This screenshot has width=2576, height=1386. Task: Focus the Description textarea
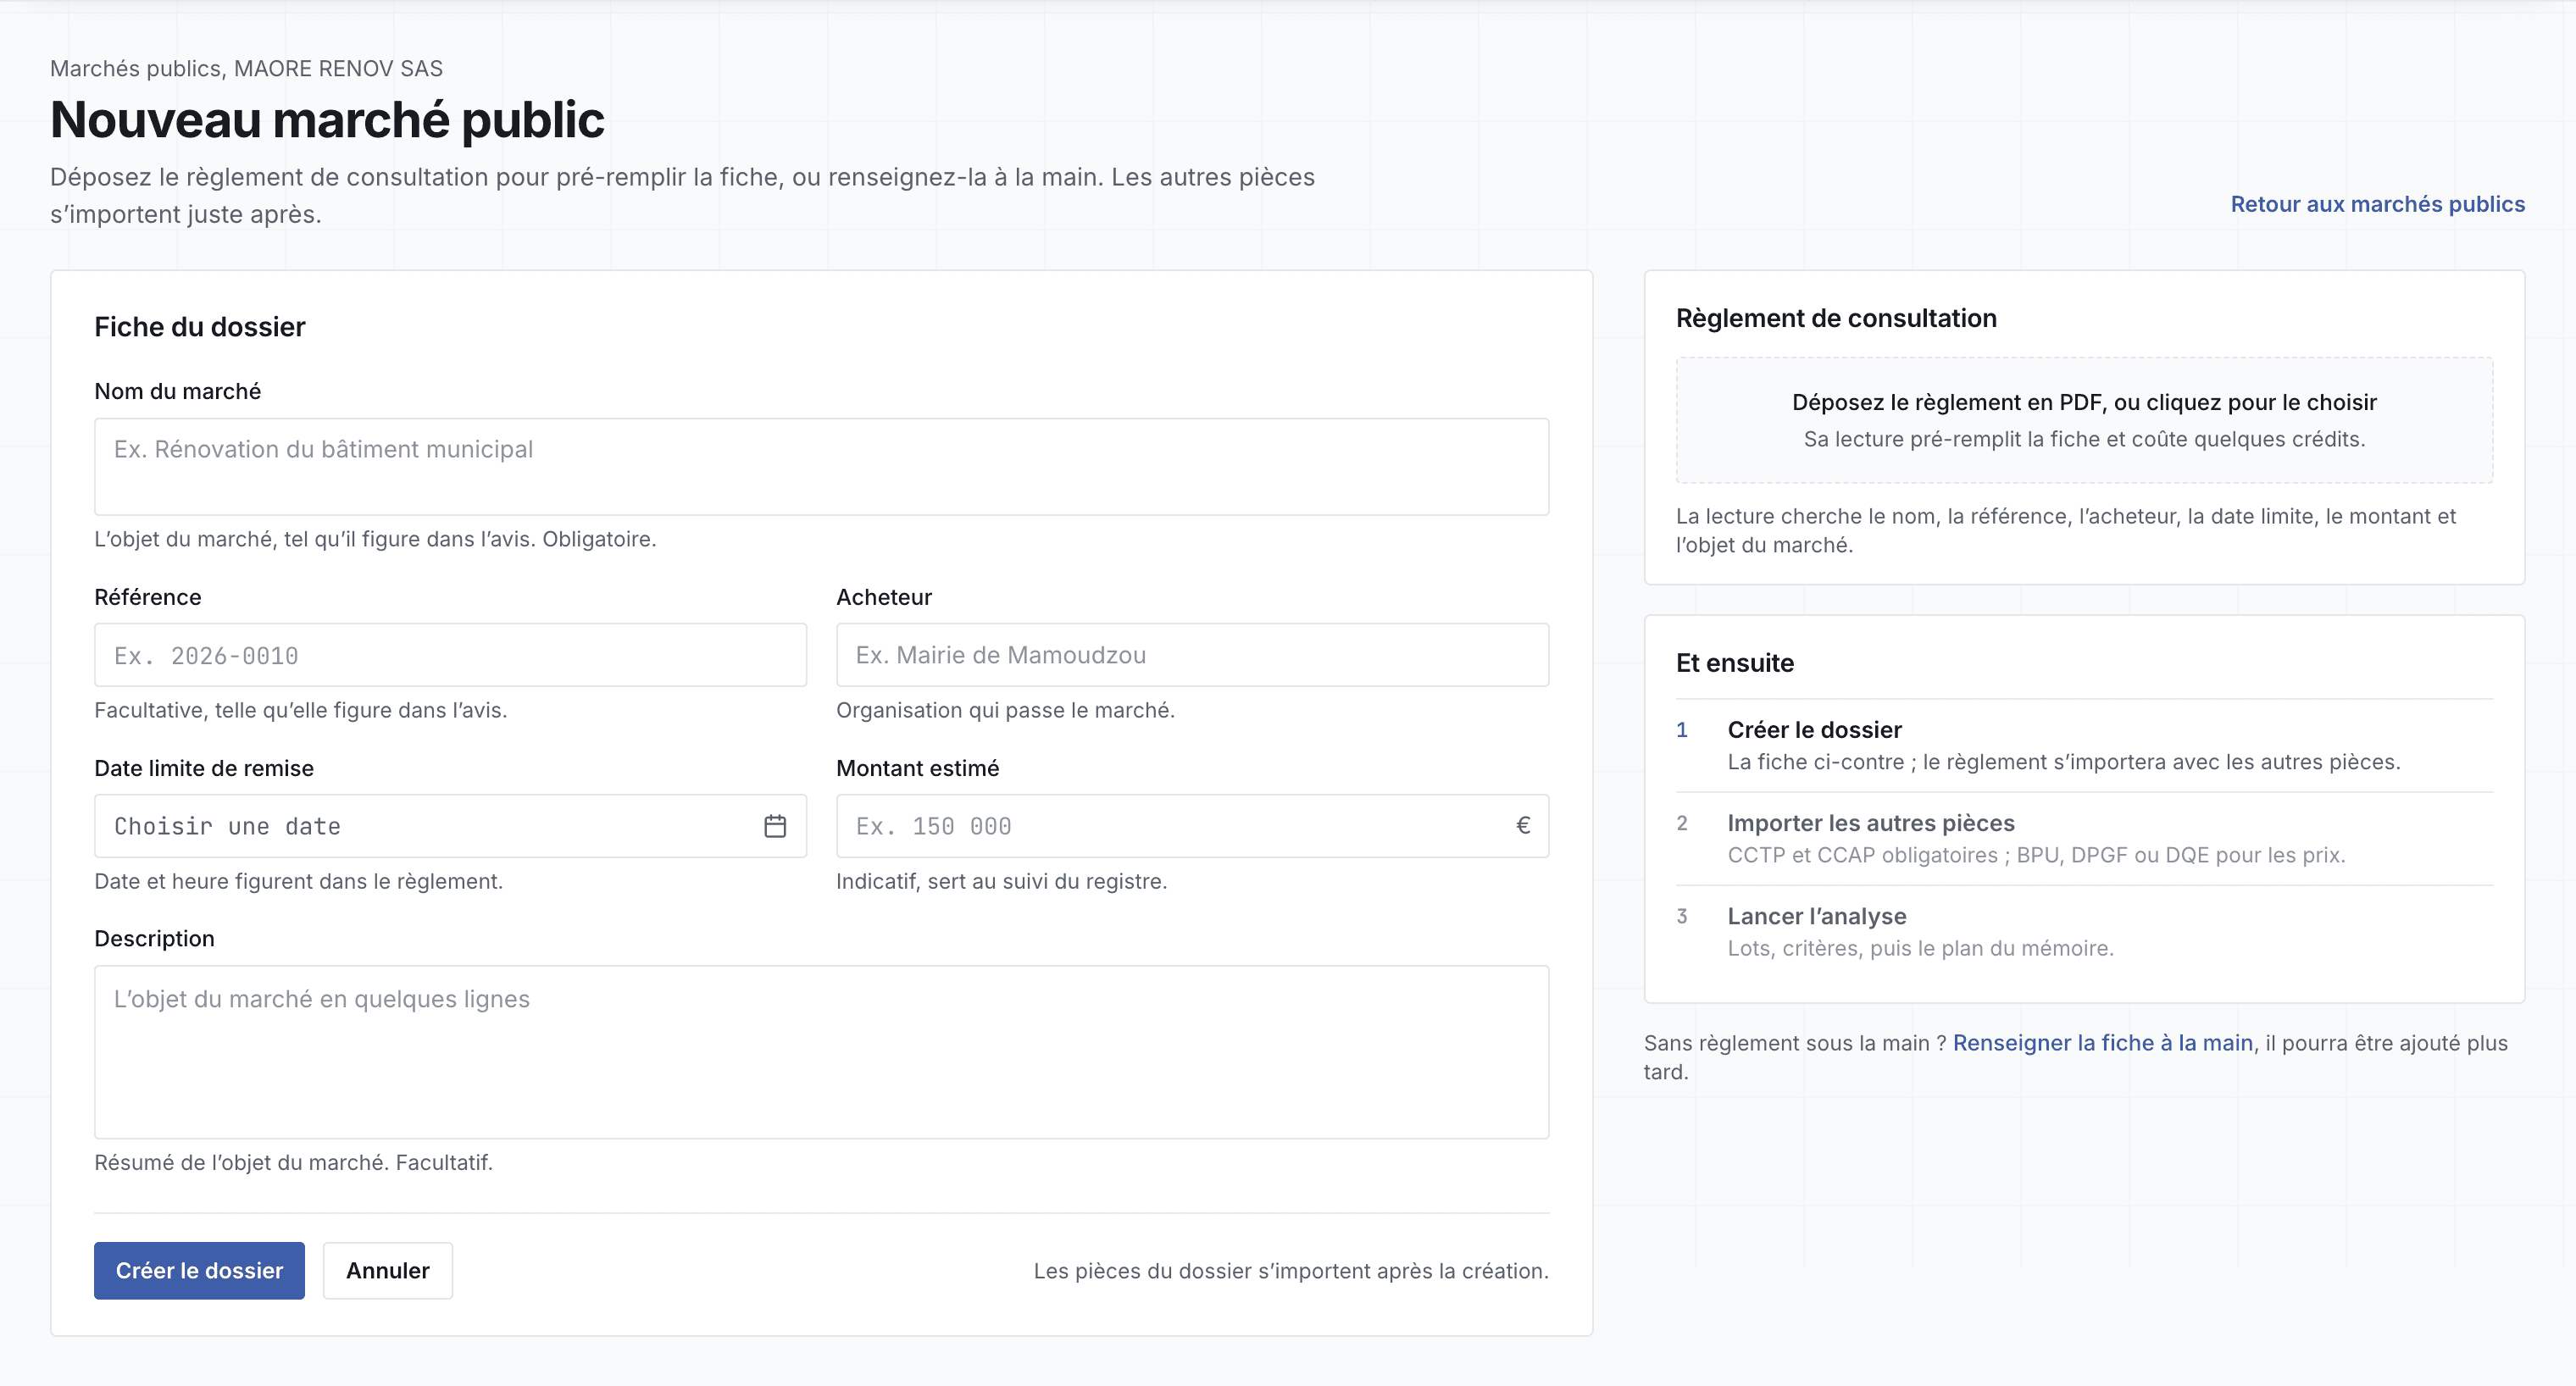(821, 1052)
